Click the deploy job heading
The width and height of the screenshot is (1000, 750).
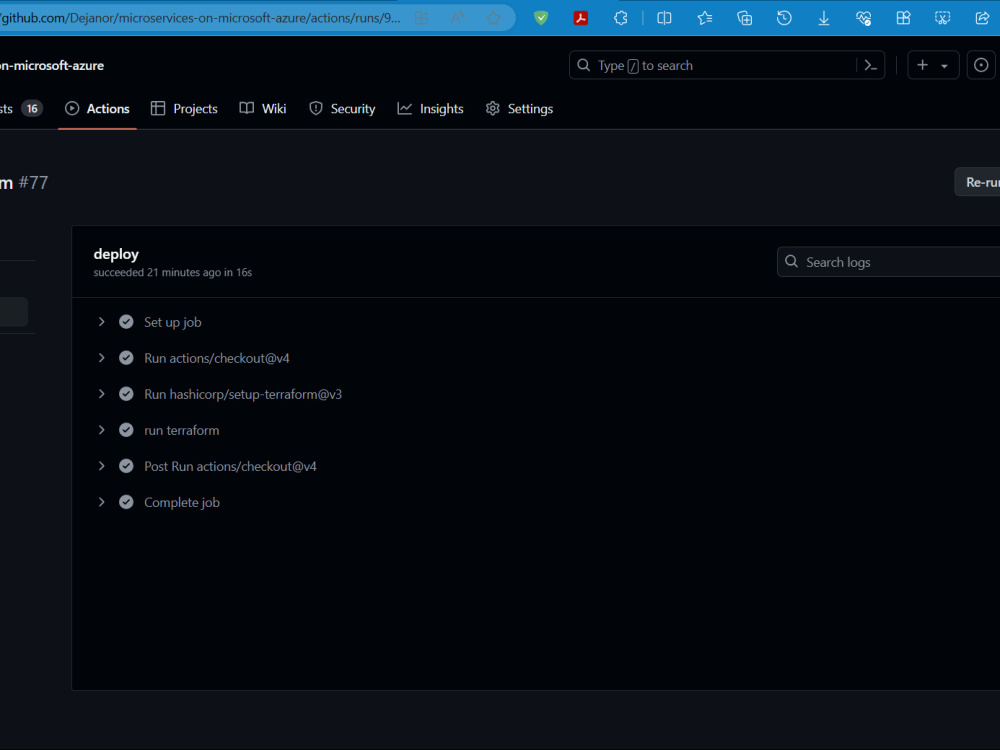[116, 254]
